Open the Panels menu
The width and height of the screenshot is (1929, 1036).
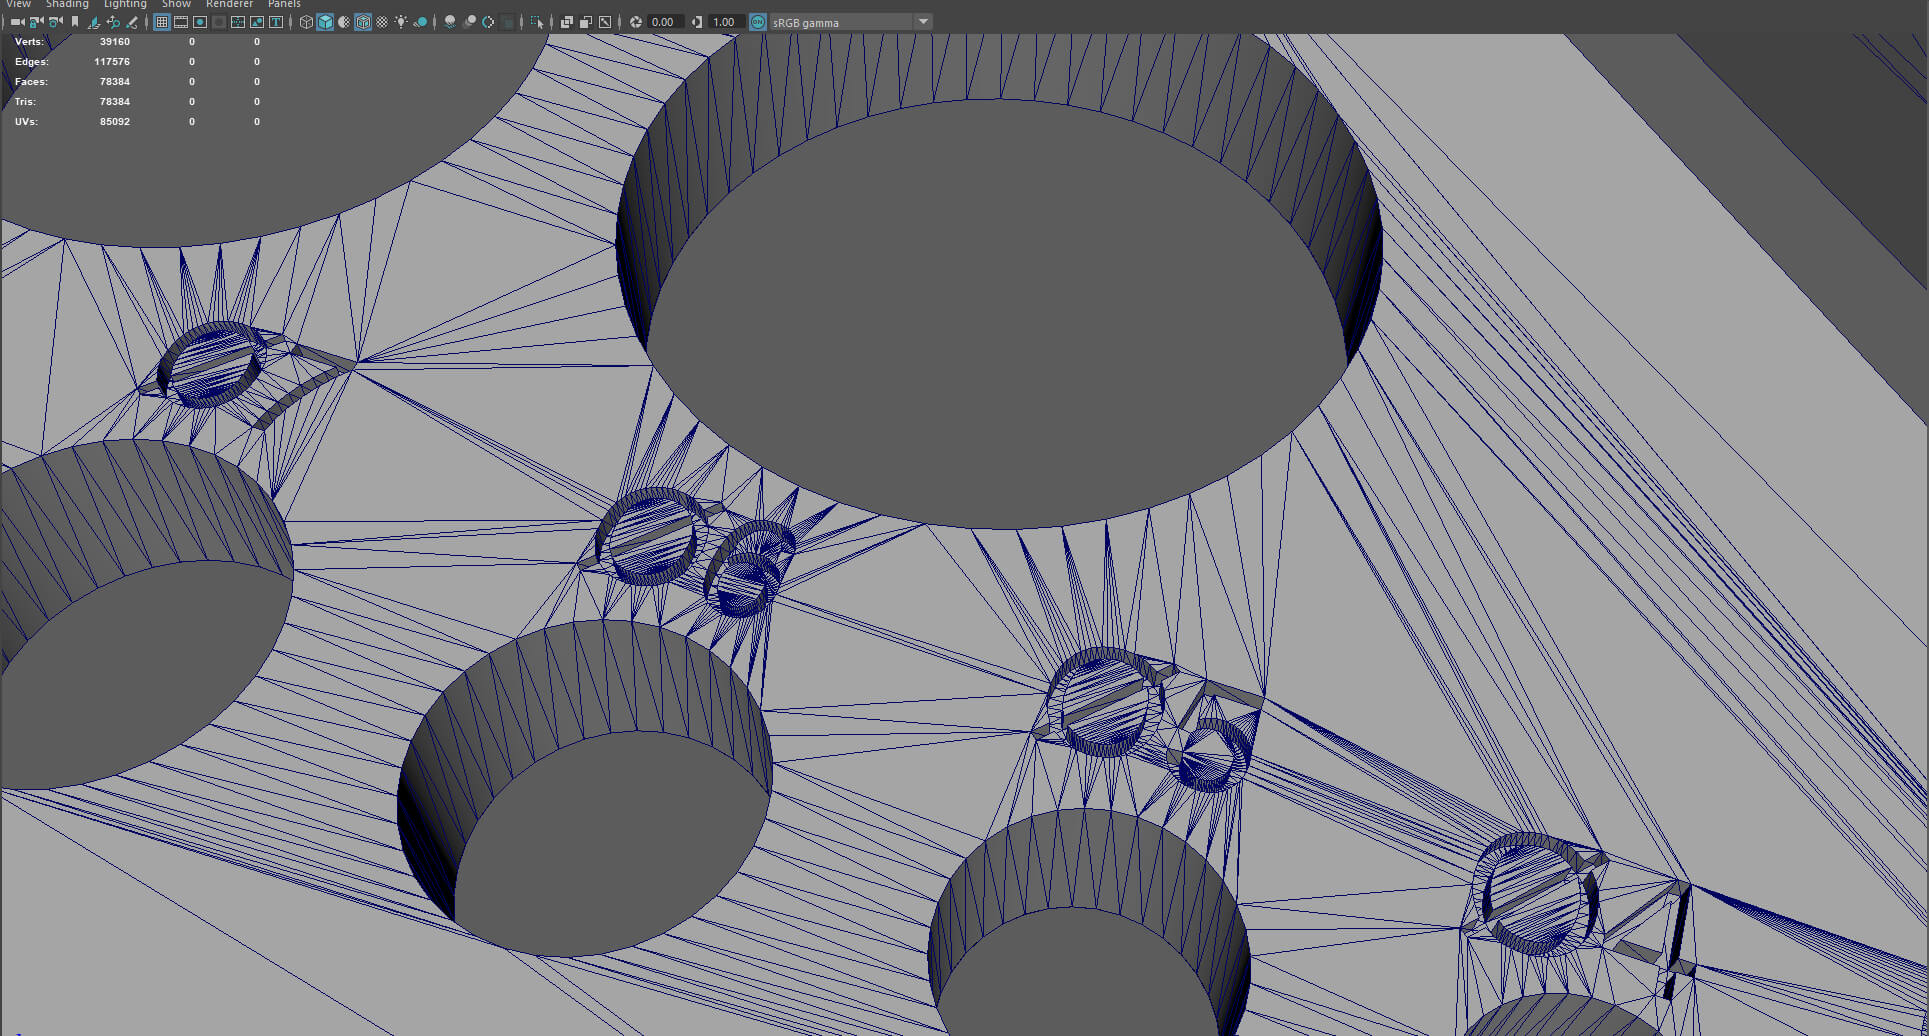(x=284, y=4)
